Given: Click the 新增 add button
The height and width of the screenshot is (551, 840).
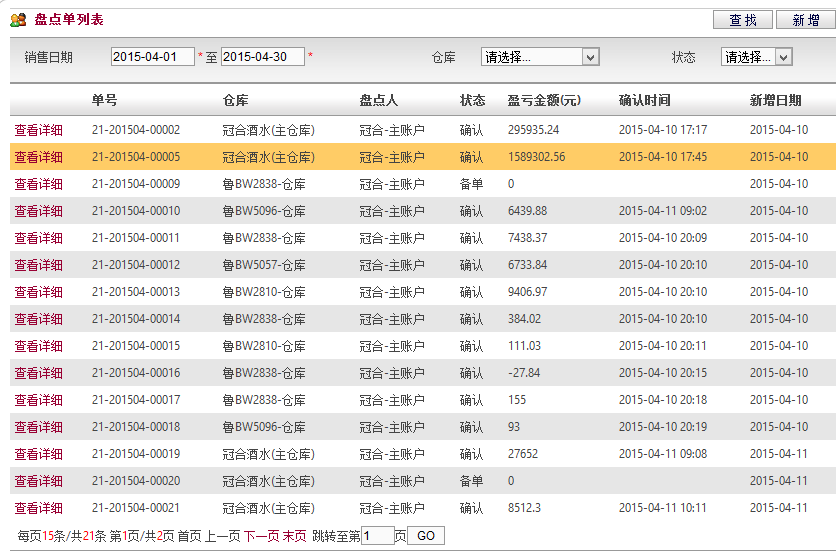Looking at the screenshot, I should (806, 20).
